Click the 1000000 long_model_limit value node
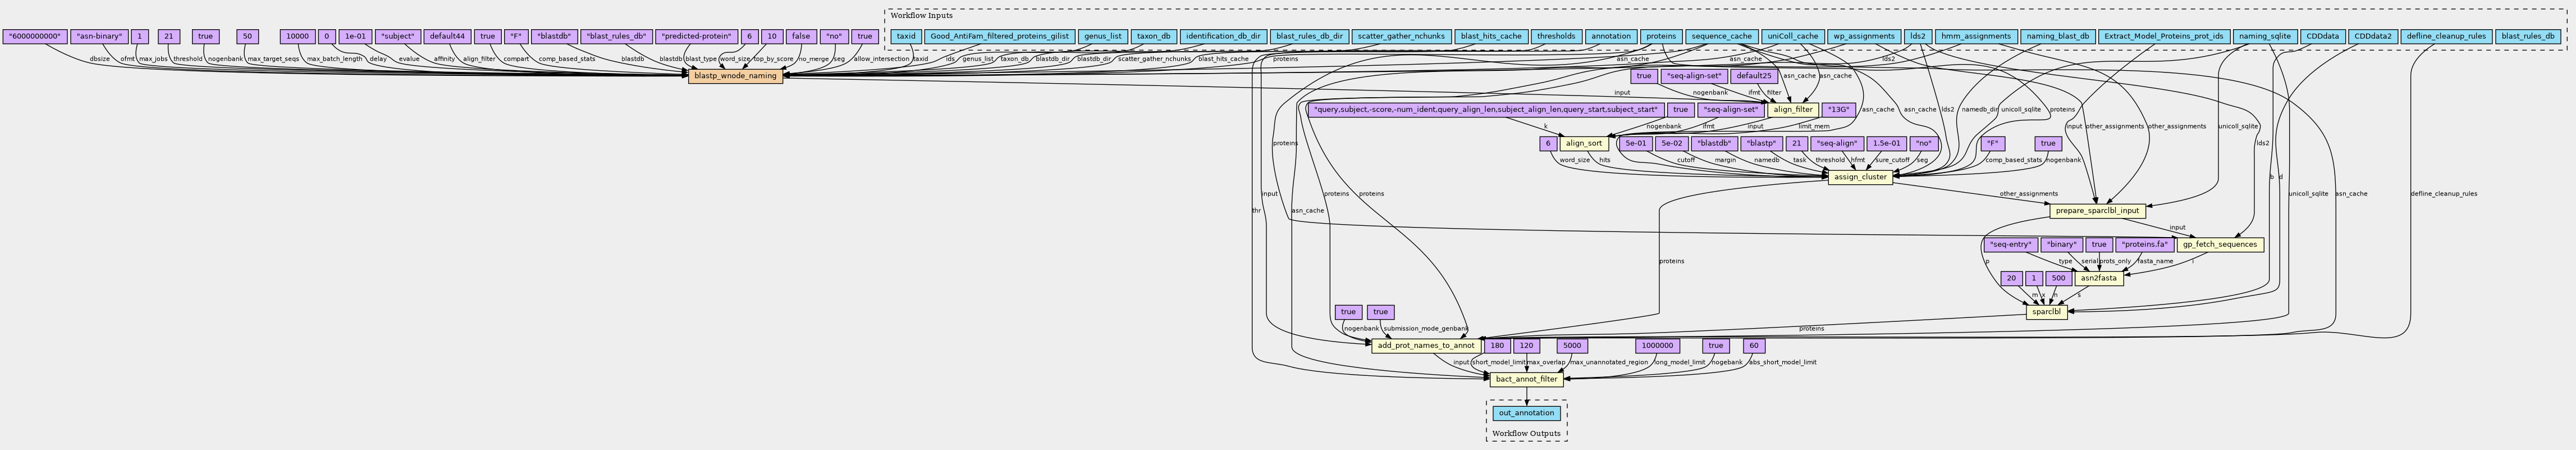Image resolution: width=2576 pixels, height=450 pixels. (1657, 346)
